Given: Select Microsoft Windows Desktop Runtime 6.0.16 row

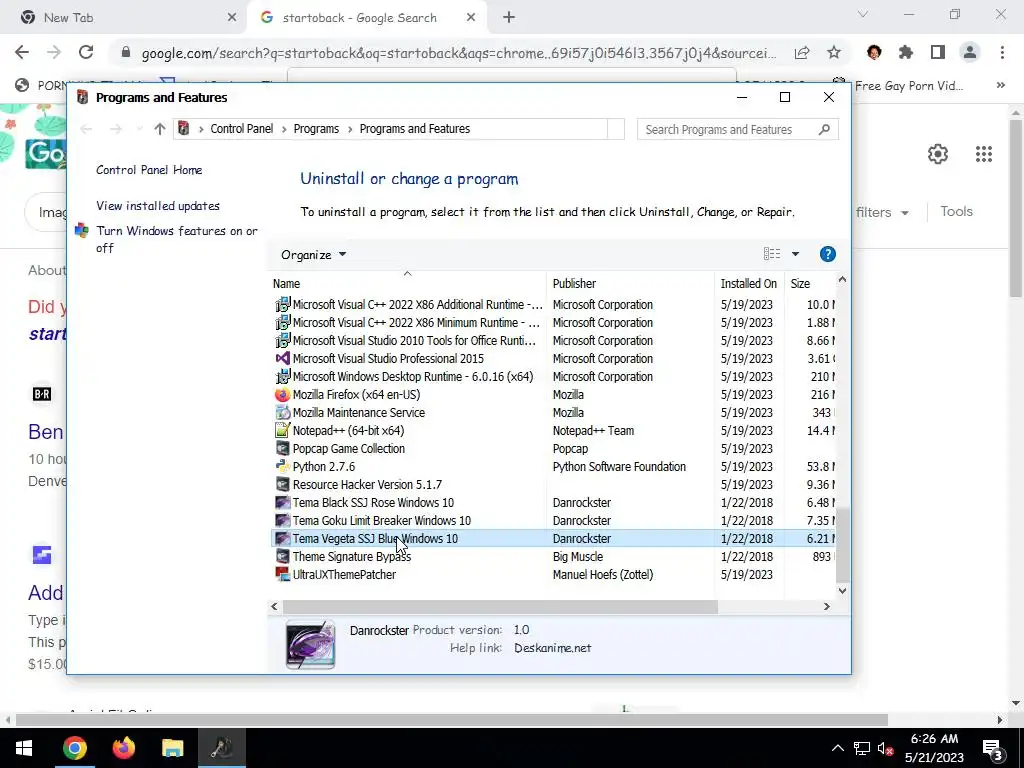Looking at the screenshot, I should pos(552,377).
